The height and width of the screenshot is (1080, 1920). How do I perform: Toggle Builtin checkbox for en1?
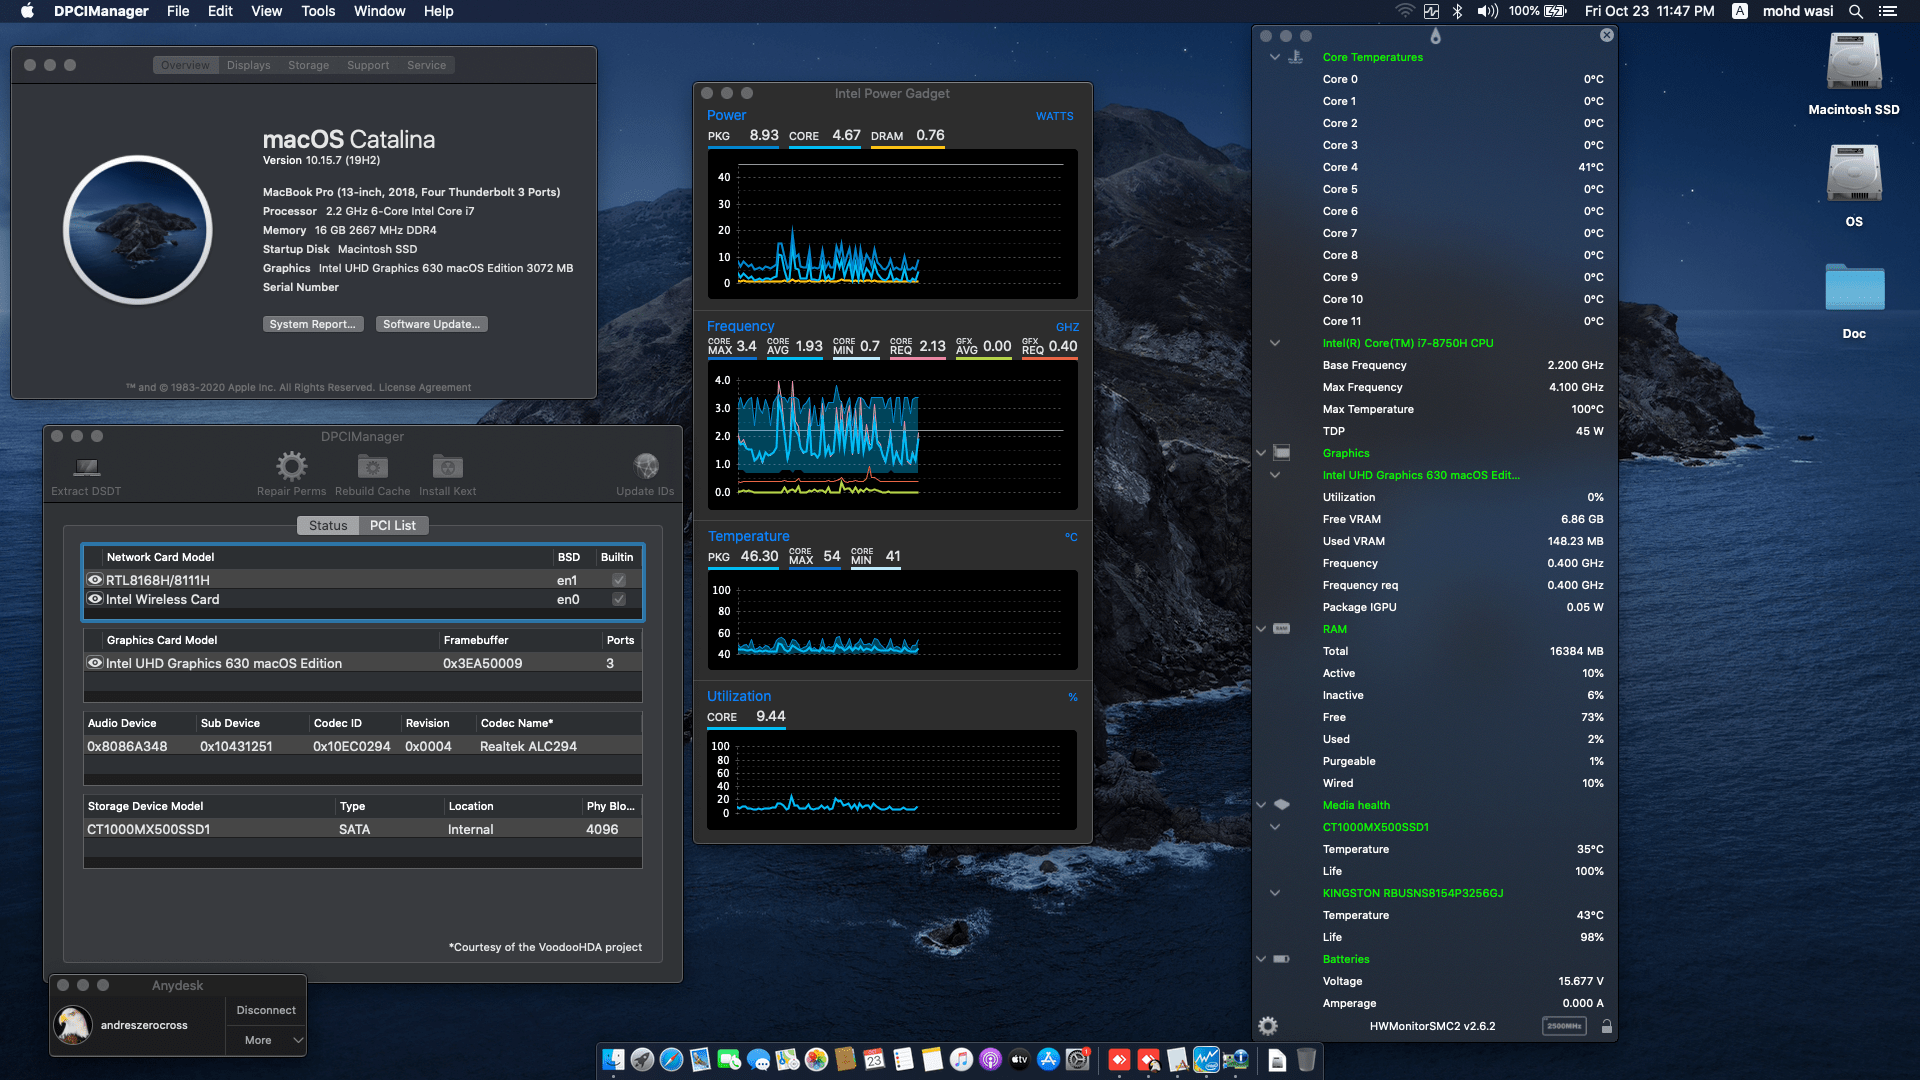[x=618, y=579]
